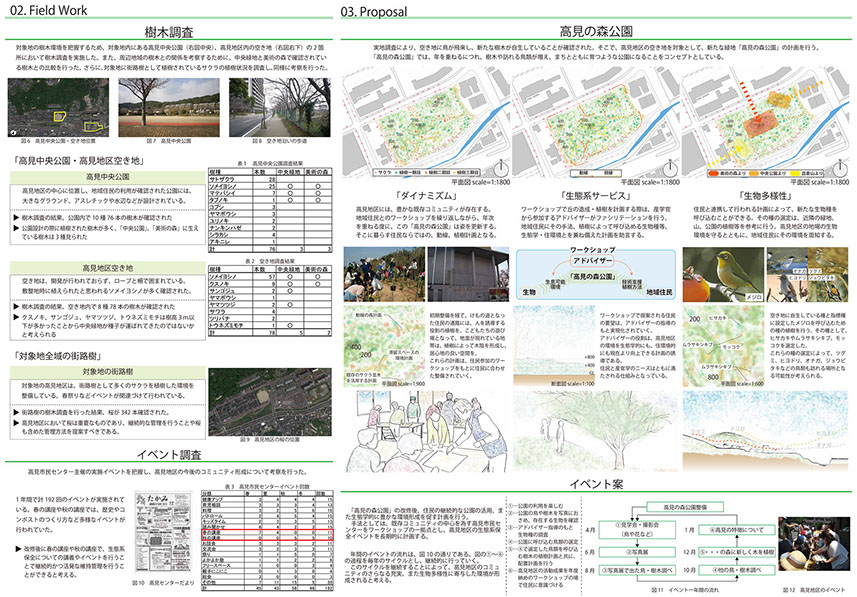Click the green 高見地区空き地 header bar
The height and width of the screenshot is (597, 857).
point(108,268)
